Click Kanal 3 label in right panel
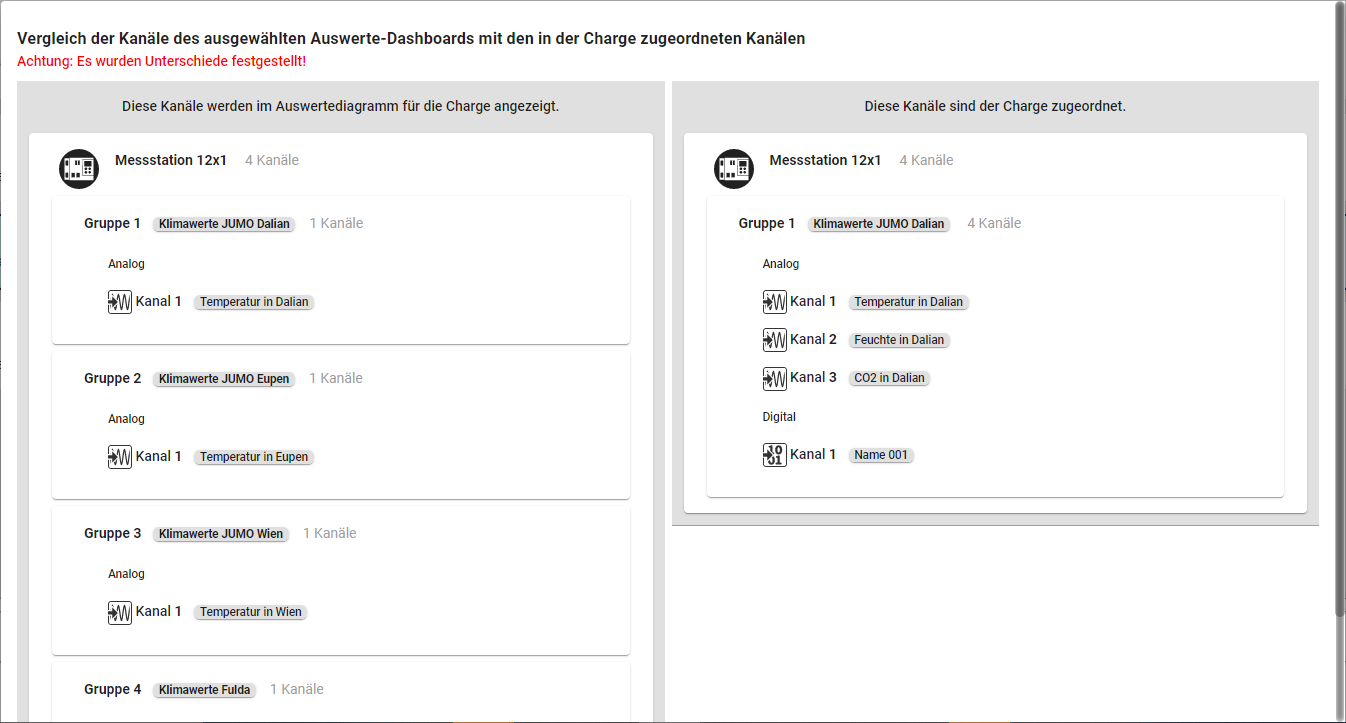The height and width of the screenshot is (723, 1346). pos(813,377)
